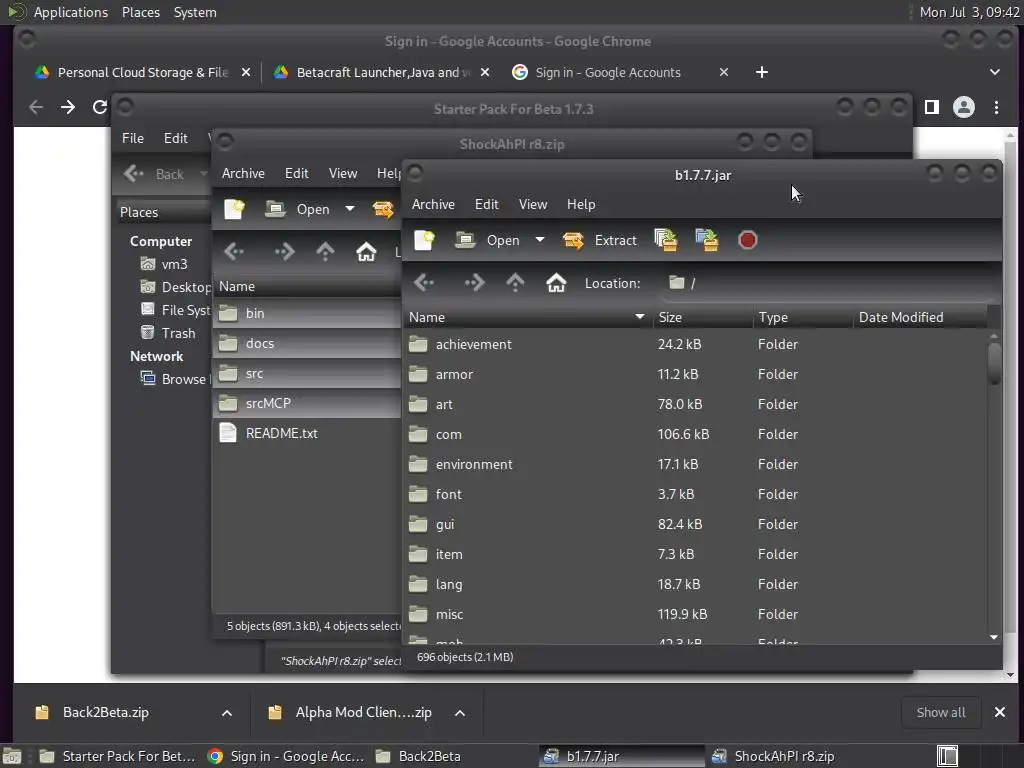Sort by Type column header

click(803, 317)
